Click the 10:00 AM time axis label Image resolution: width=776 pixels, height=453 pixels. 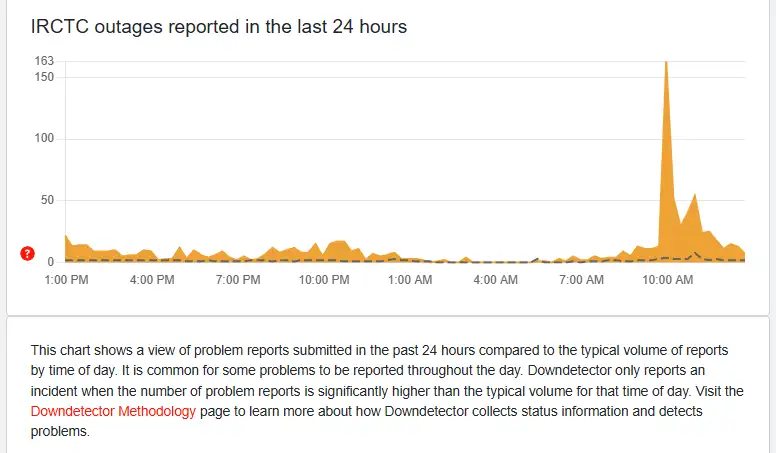(x=667, y=280)
